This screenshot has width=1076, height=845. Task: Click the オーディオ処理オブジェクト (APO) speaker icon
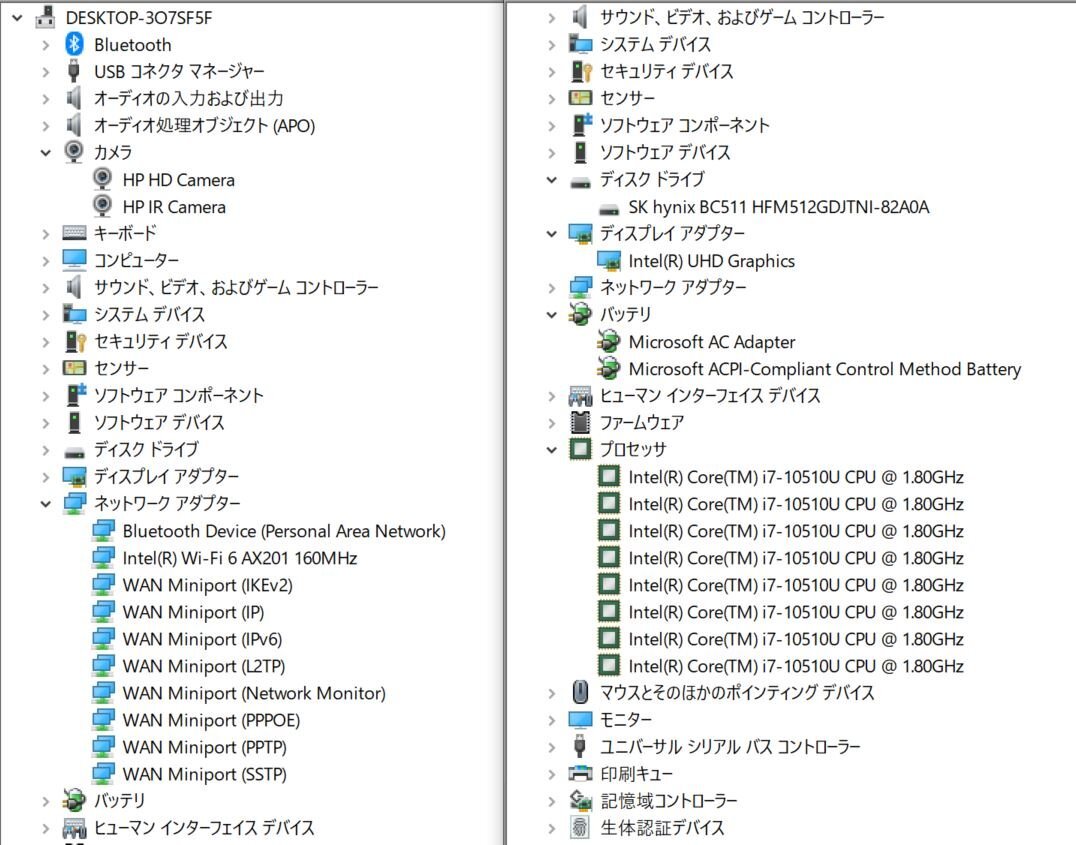(x=74, y=125)
